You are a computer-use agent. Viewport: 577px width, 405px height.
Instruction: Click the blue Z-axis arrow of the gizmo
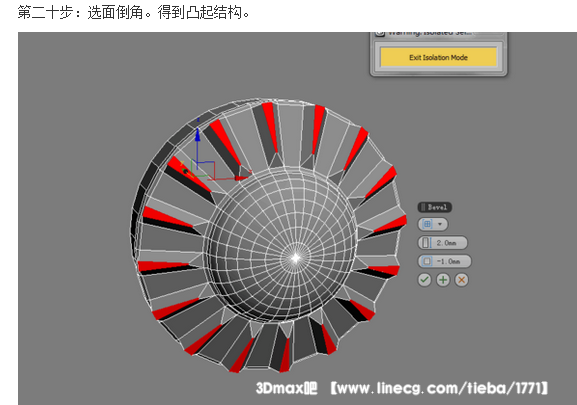(x=198, y=134)
